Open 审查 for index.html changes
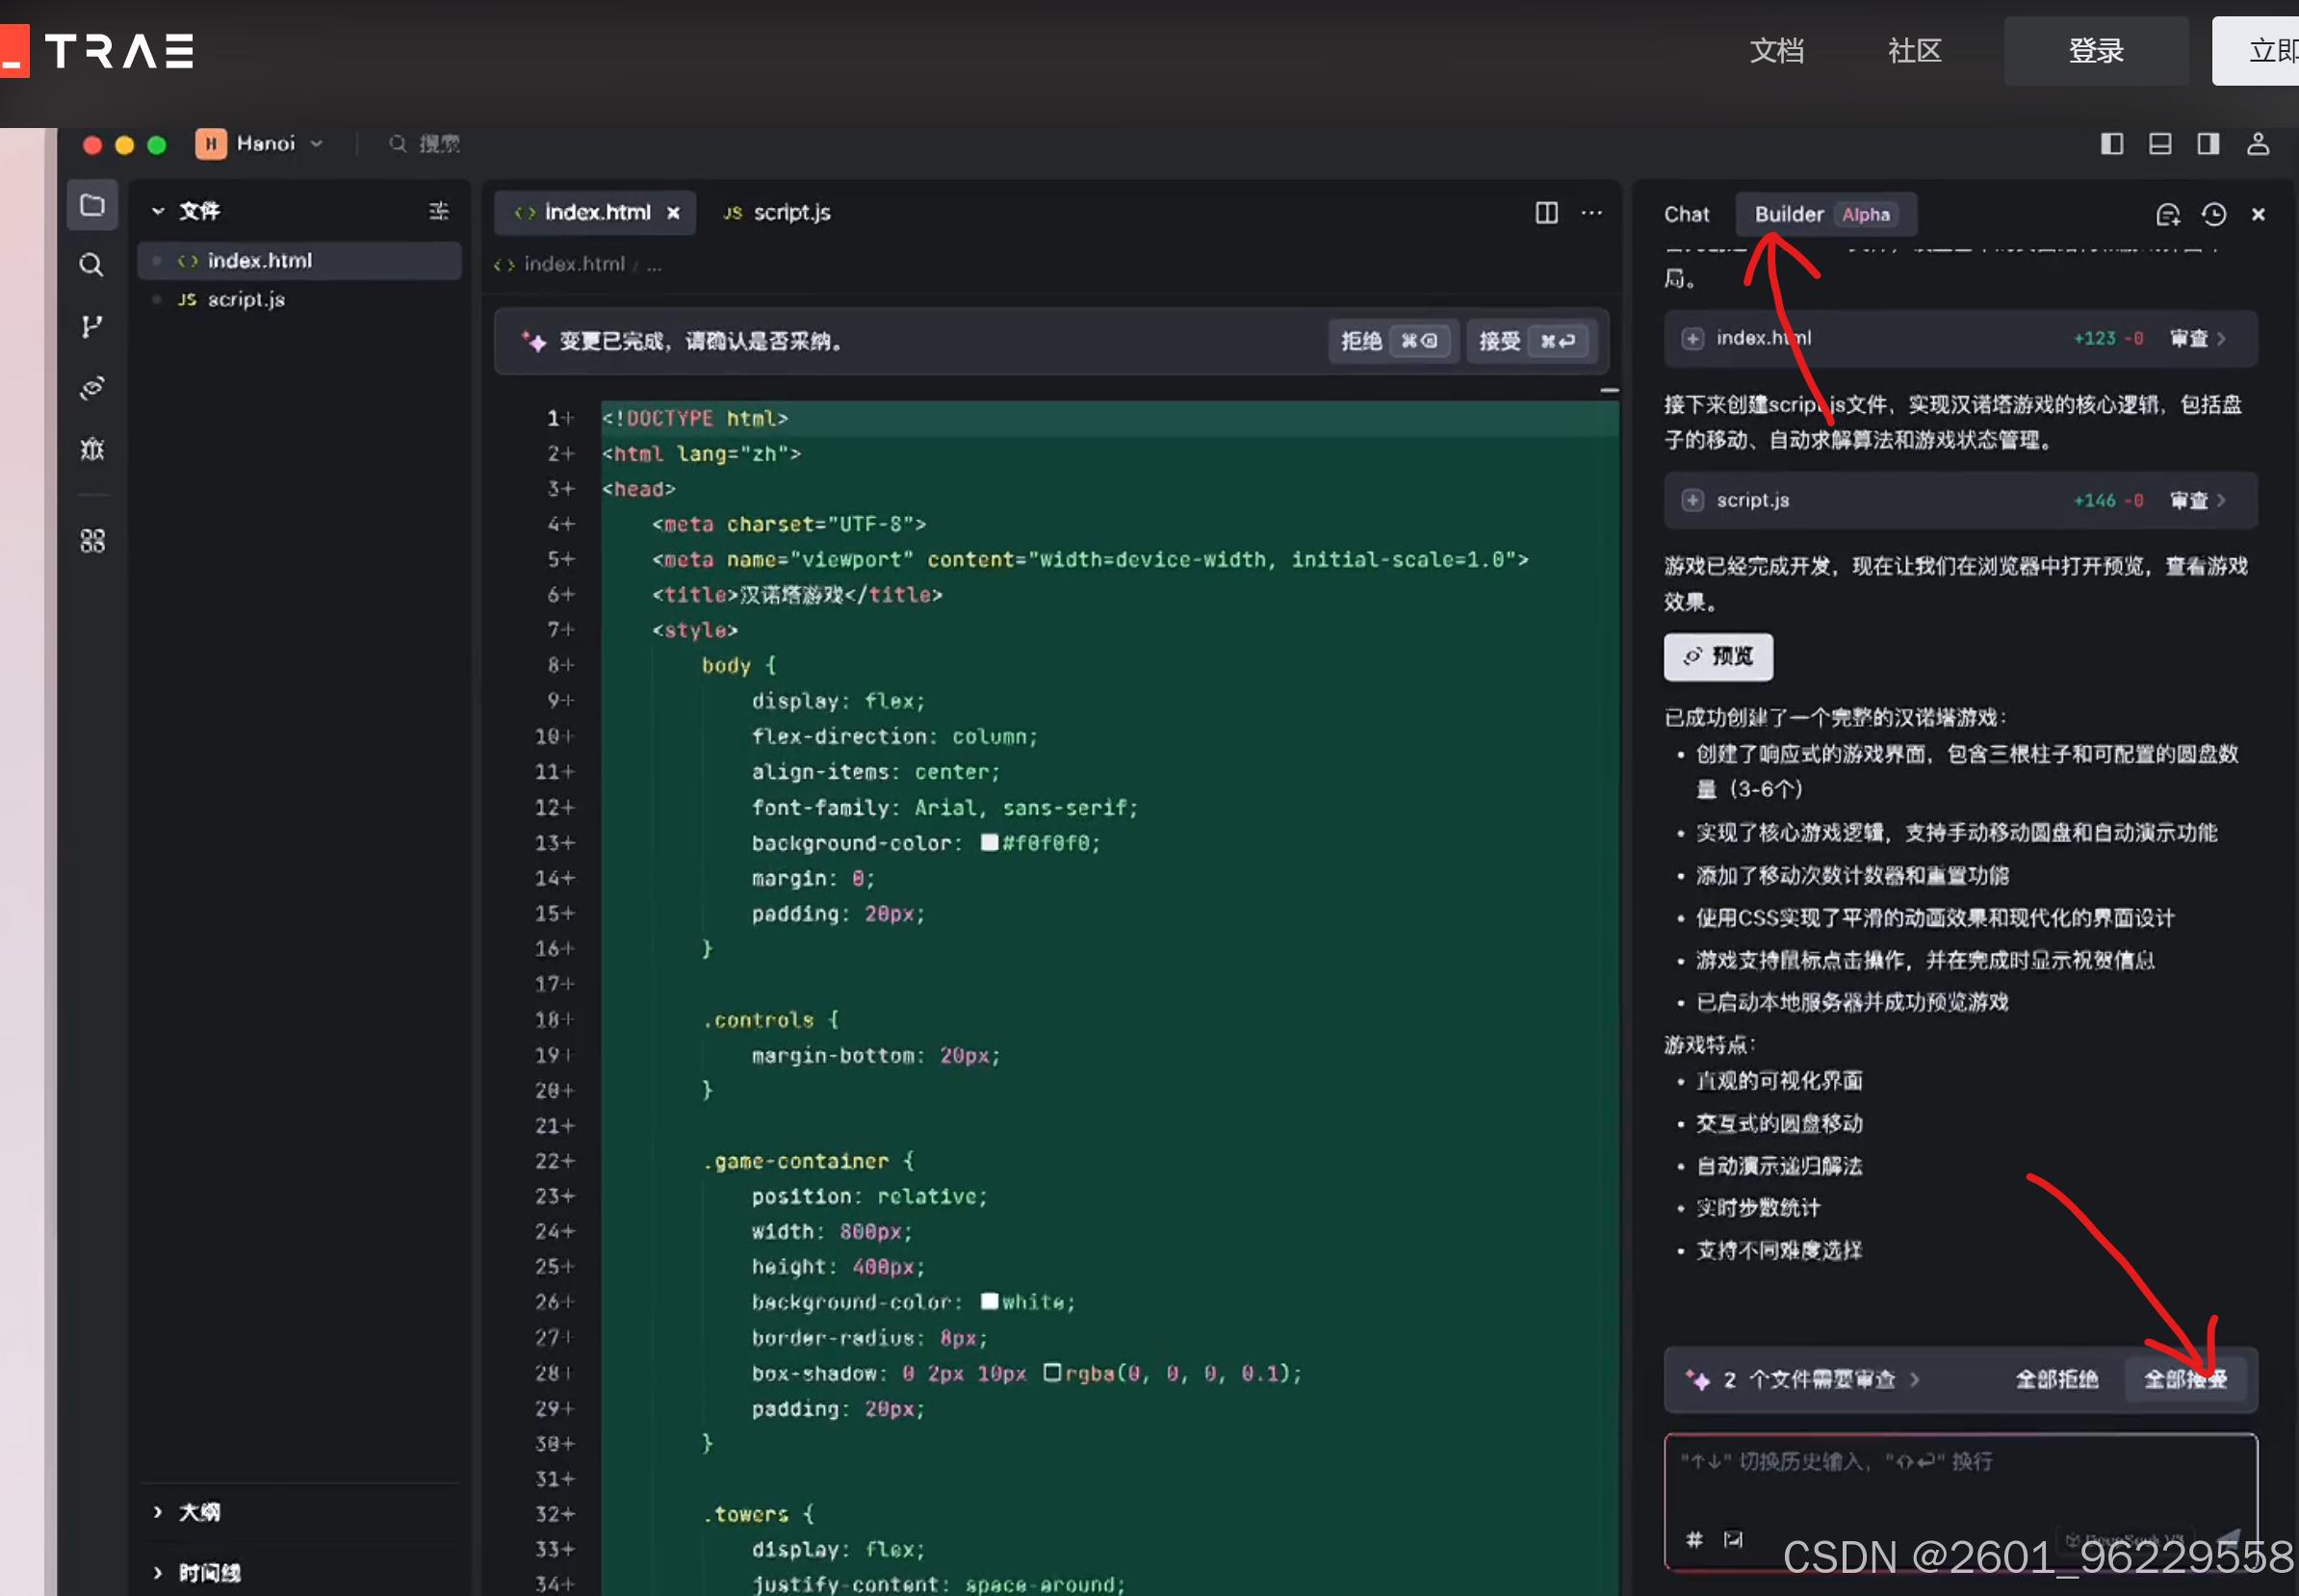Viewport: 2299px width, 1596px height. click(2196, 338)
